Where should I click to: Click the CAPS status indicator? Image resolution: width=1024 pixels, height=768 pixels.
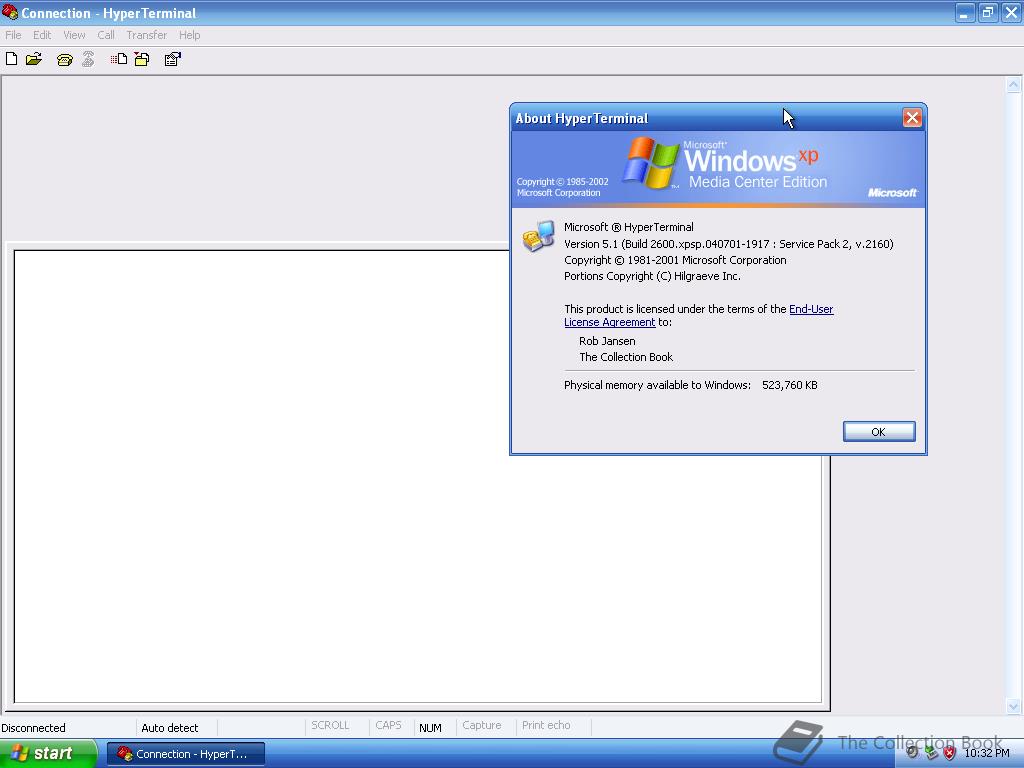(388, 726)
